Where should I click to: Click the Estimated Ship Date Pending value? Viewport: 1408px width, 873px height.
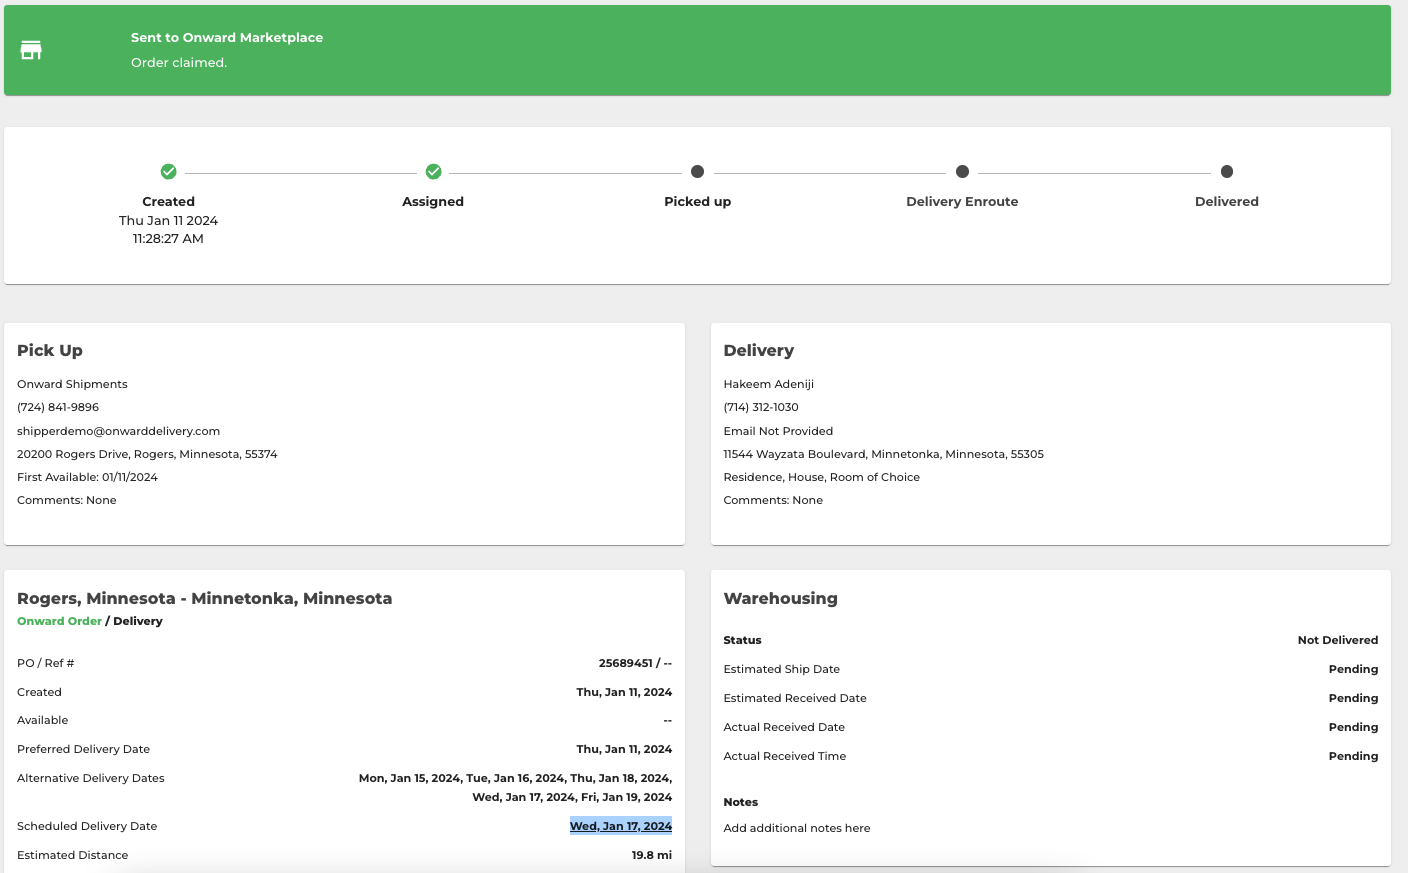[1352, 669]
